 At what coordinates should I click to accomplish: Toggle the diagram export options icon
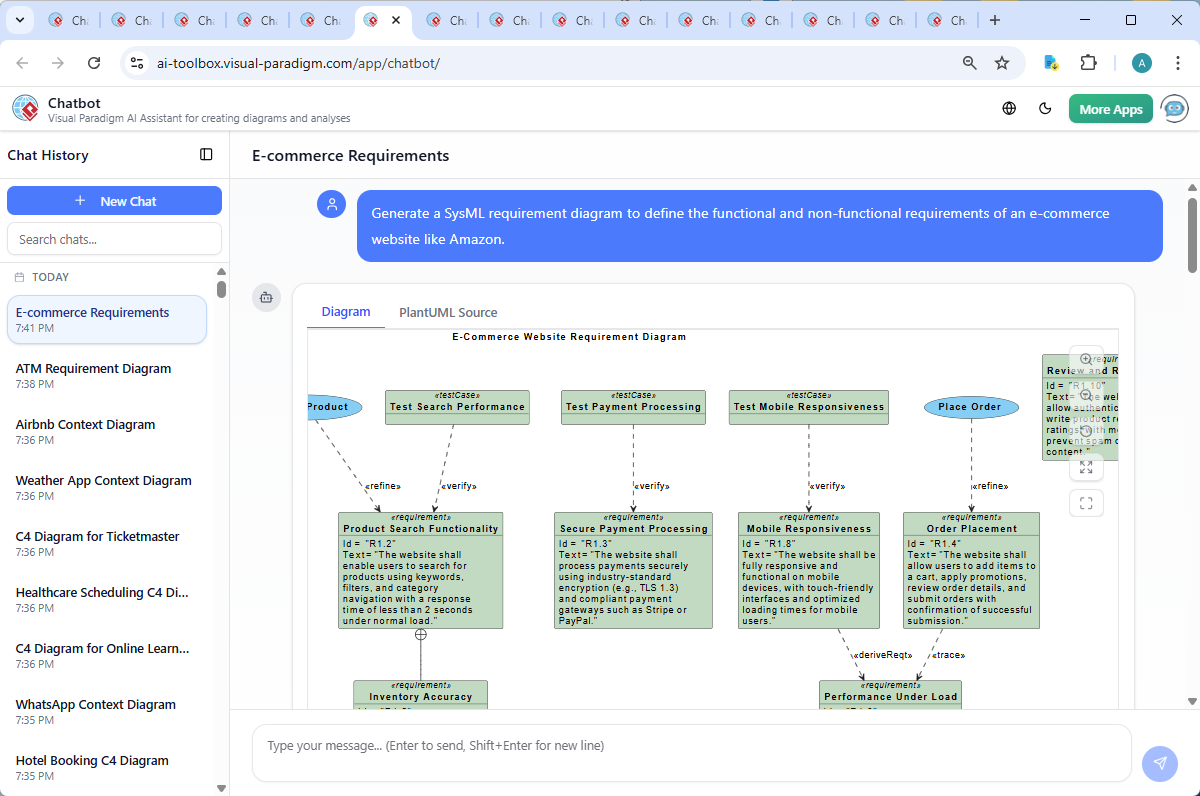pos(266,297)
